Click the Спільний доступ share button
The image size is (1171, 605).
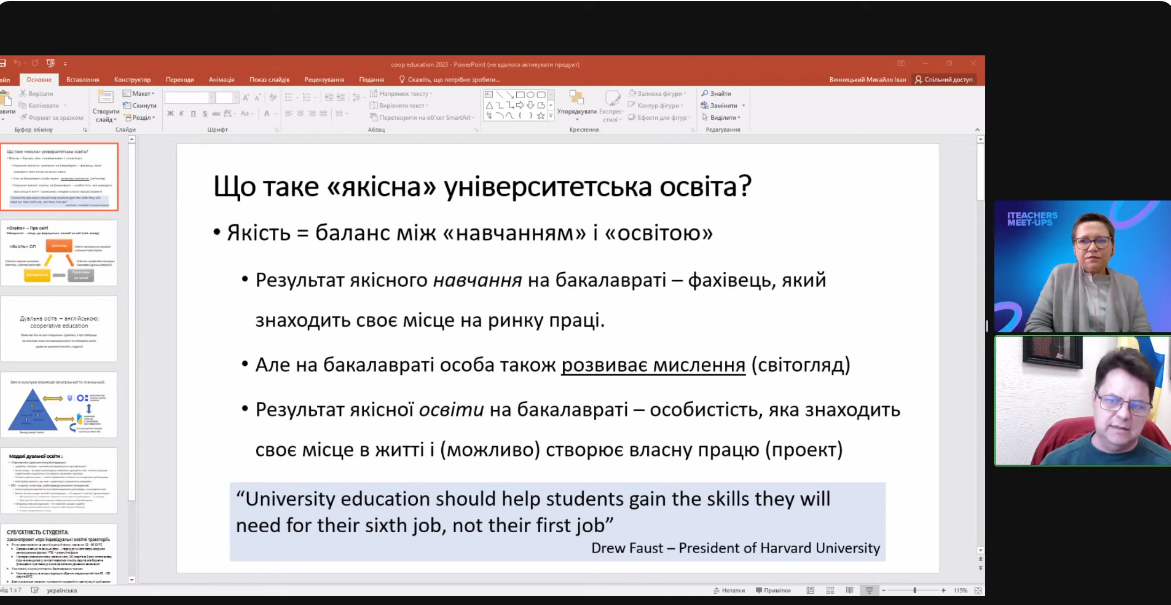click(x=944, y=79)
